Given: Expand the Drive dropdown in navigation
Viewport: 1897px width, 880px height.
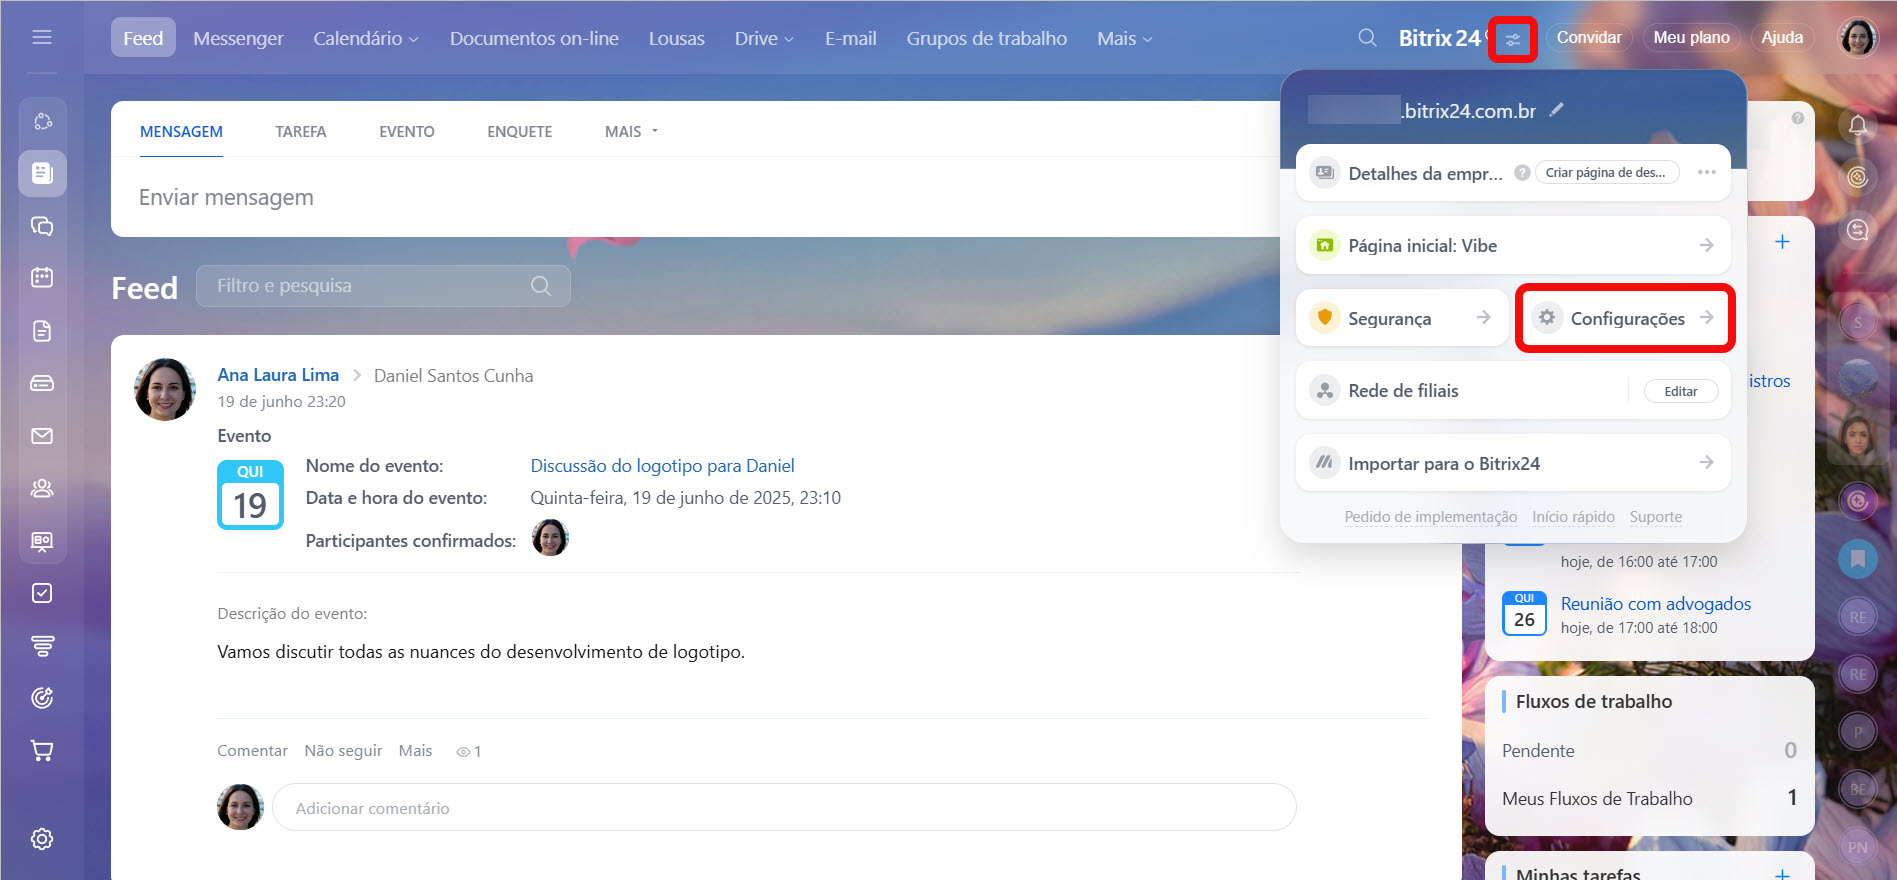Looking at the screenshot, I should click(764, 38).
